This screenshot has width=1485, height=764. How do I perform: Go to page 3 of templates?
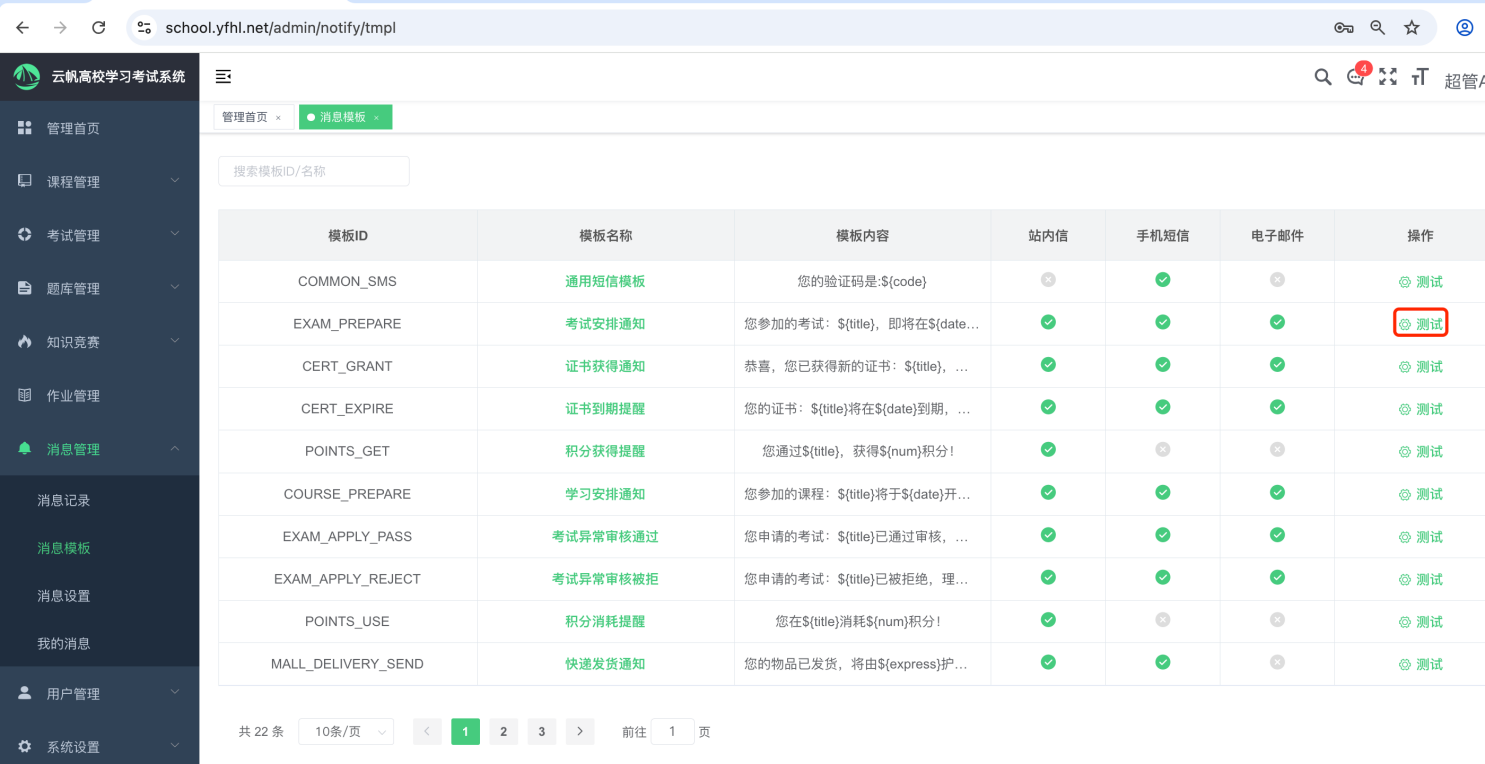pos(541,732)
